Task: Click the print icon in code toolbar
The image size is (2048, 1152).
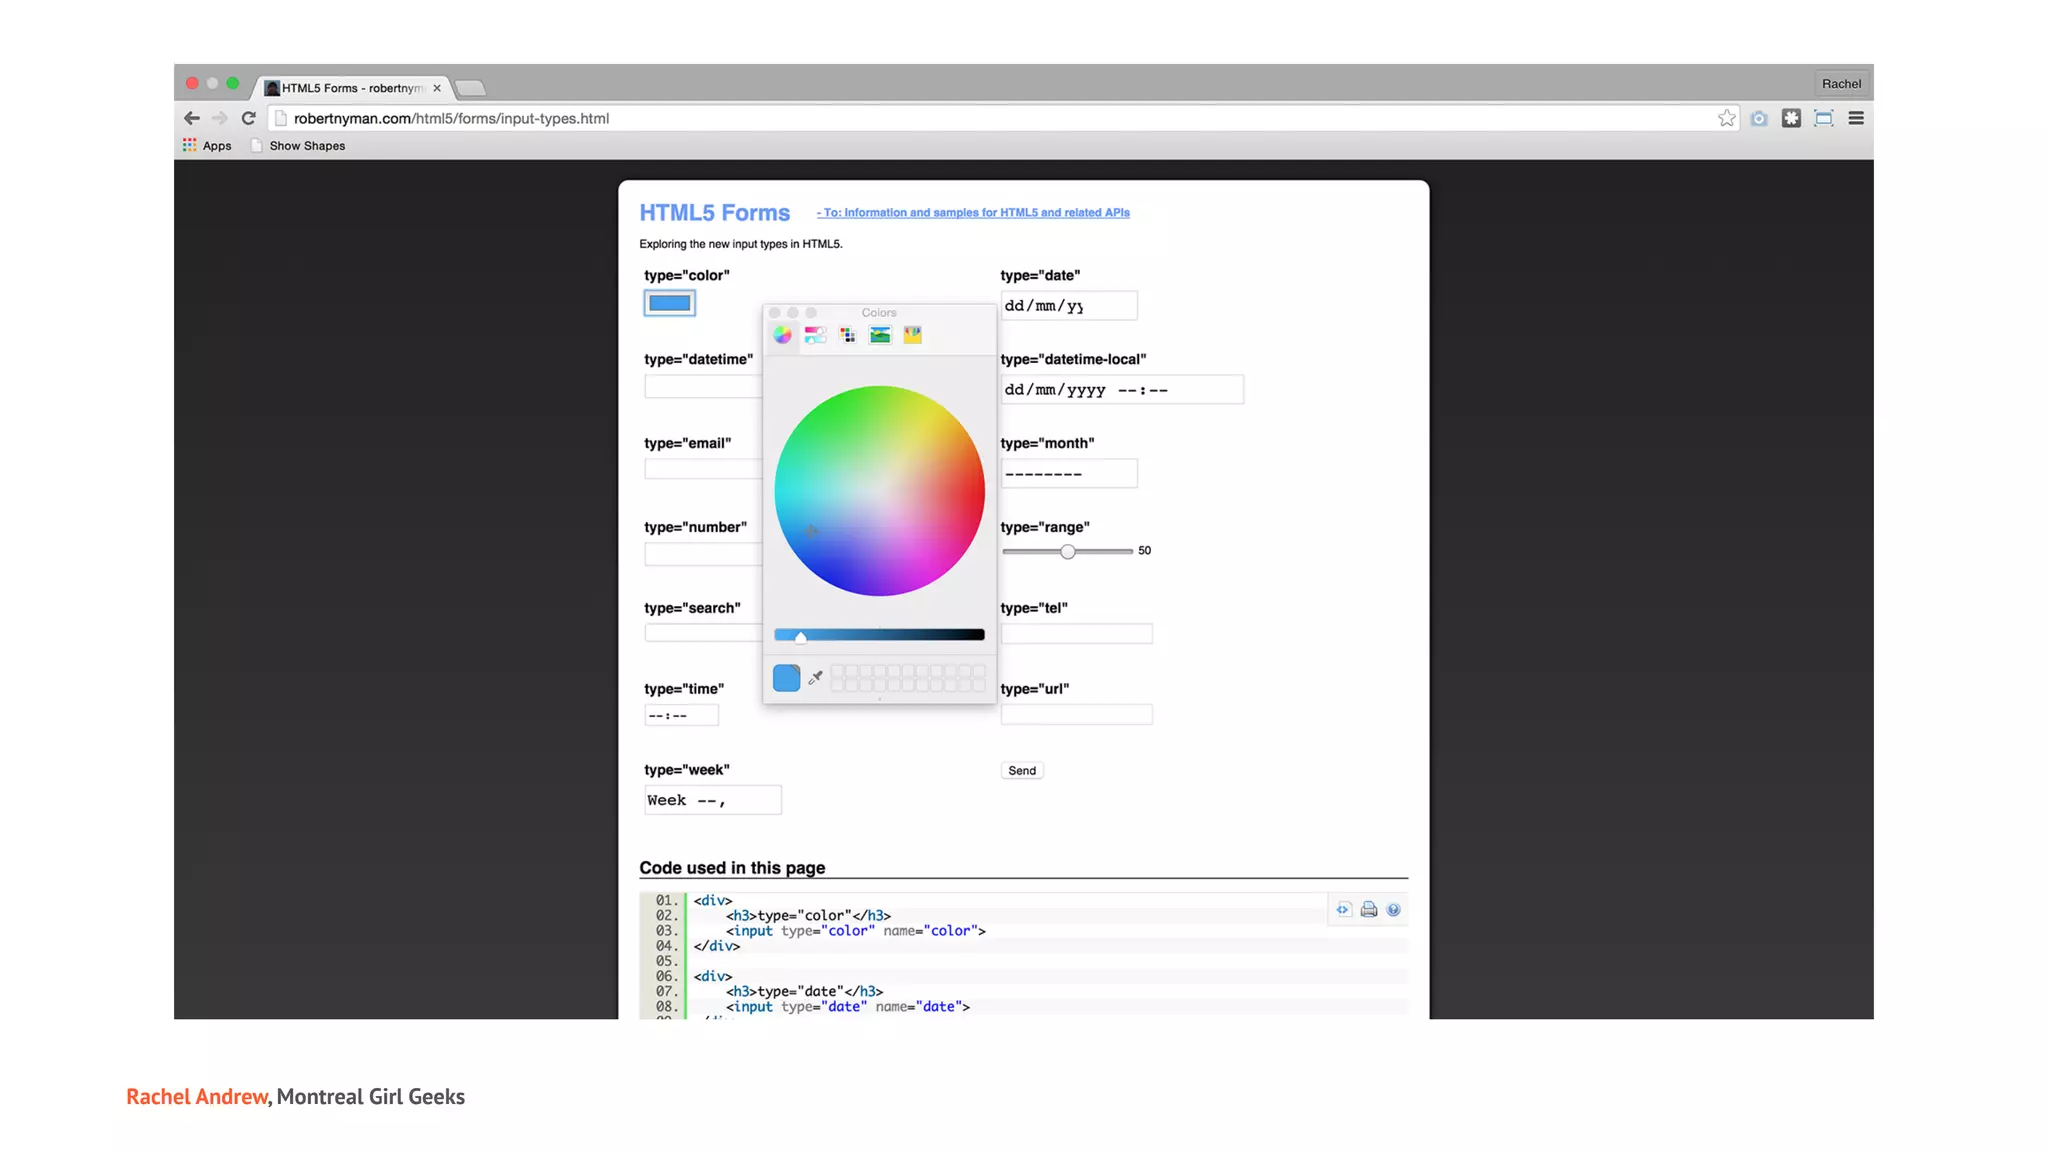Action: coord(1368,909)
